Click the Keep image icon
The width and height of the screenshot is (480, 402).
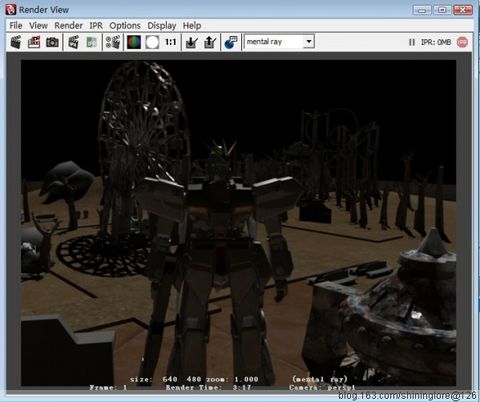tap(192, 42)
